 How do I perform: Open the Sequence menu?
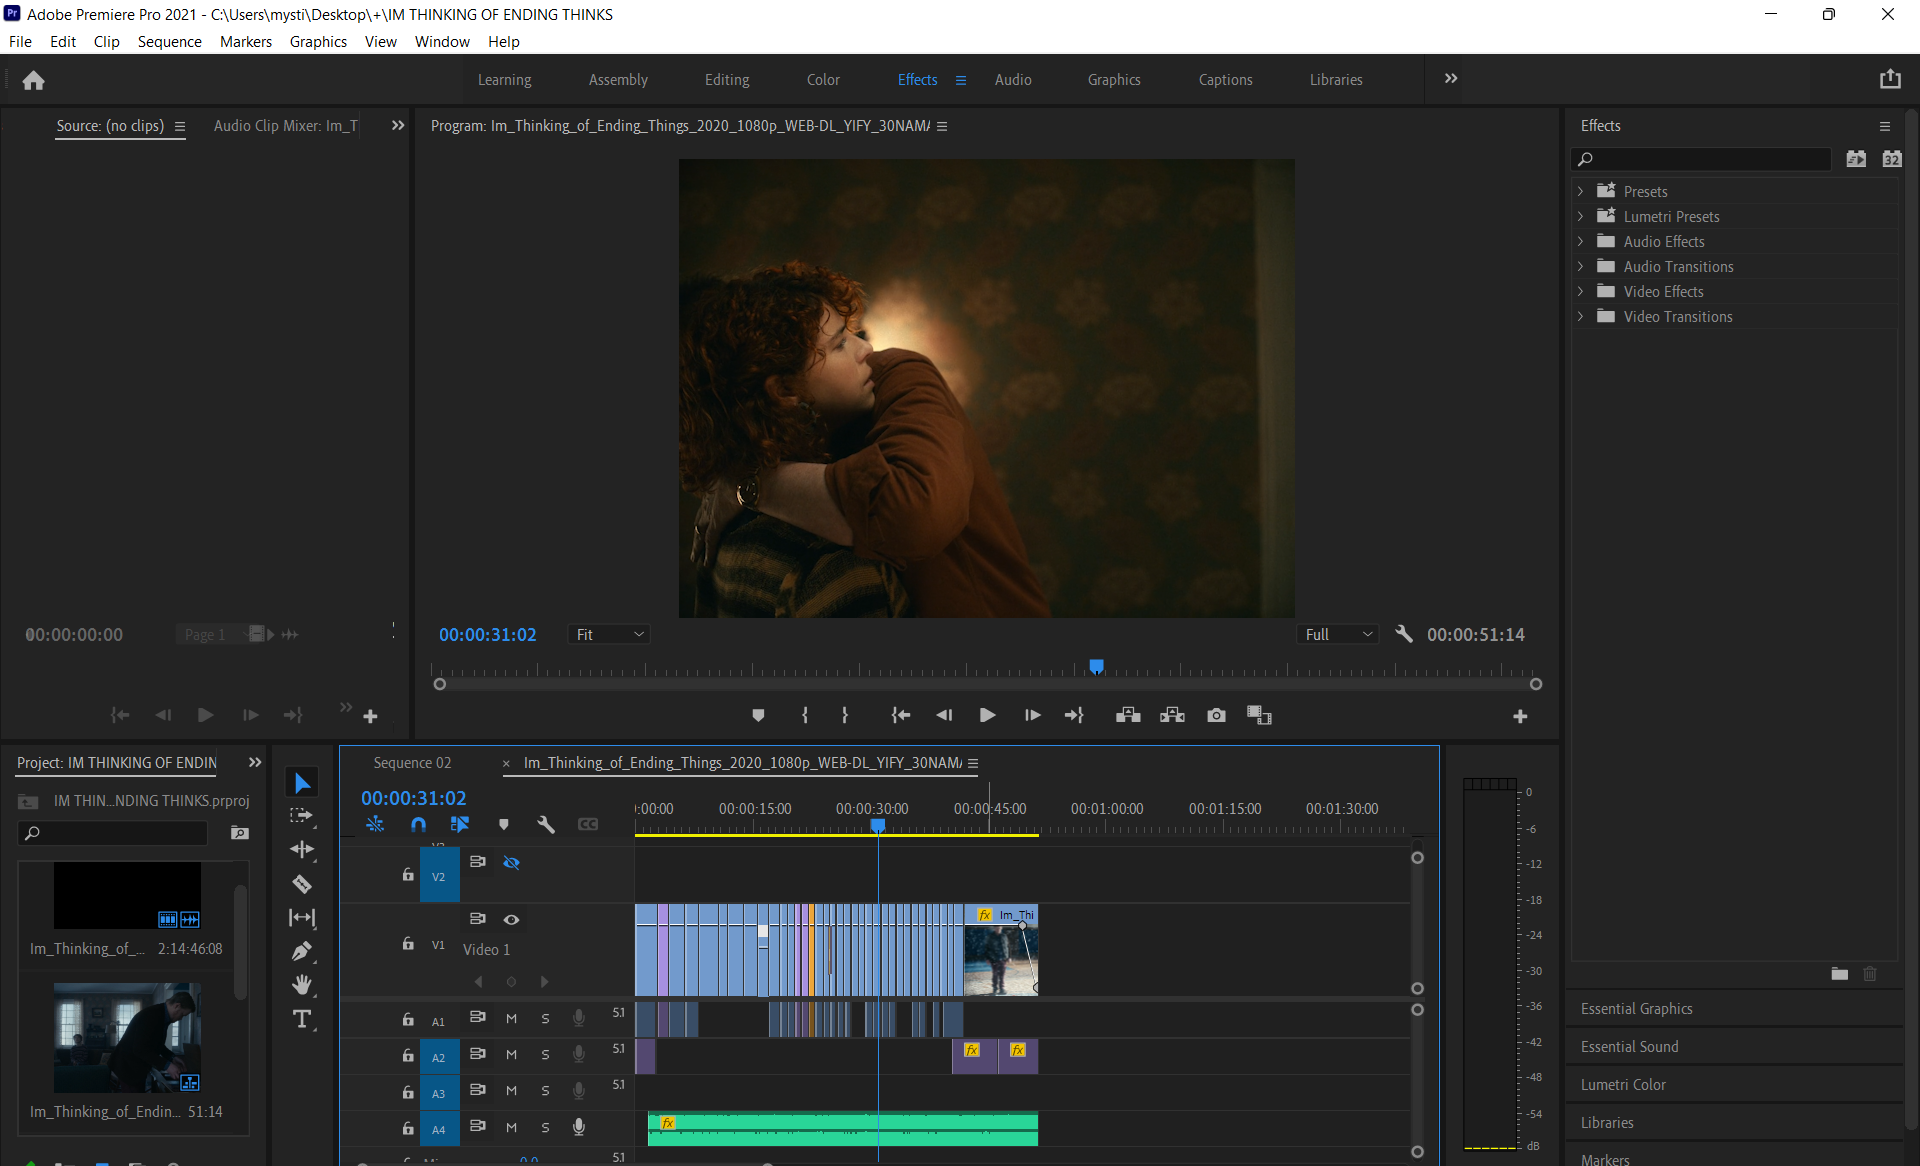click(x=170, y=41)
